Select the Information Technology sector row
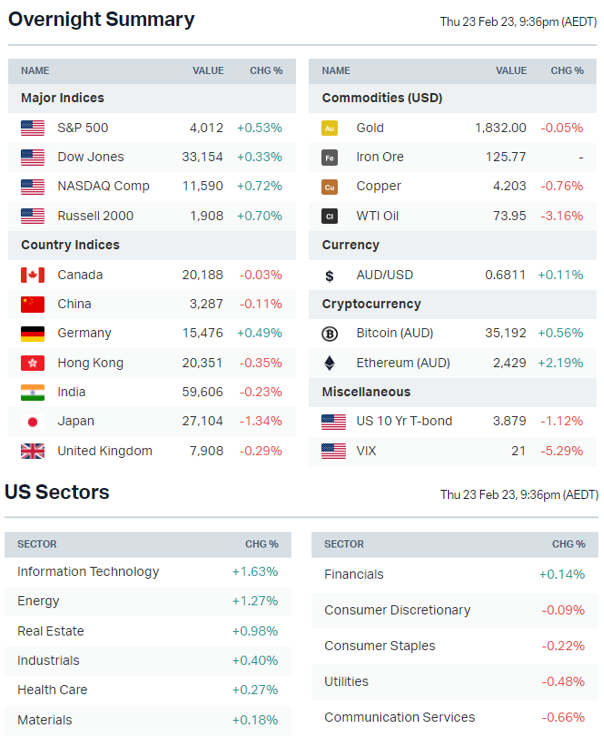 88,572
